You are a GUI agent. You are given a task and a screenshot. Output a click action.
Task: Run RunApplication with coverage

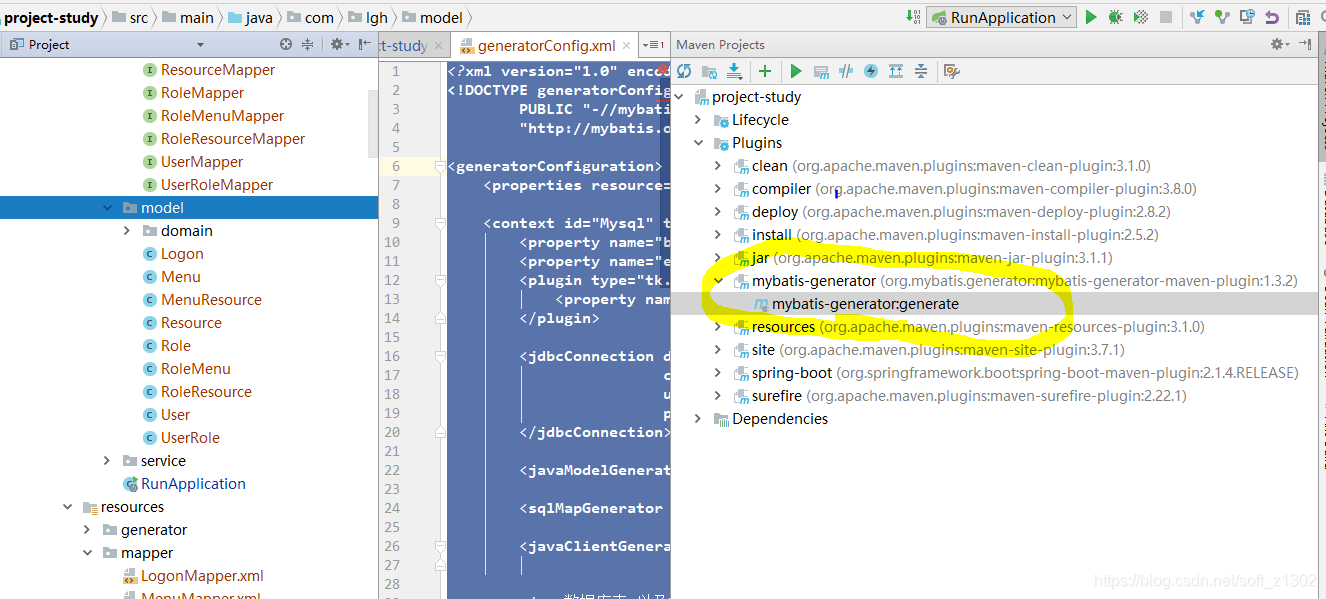(1139, 17)
